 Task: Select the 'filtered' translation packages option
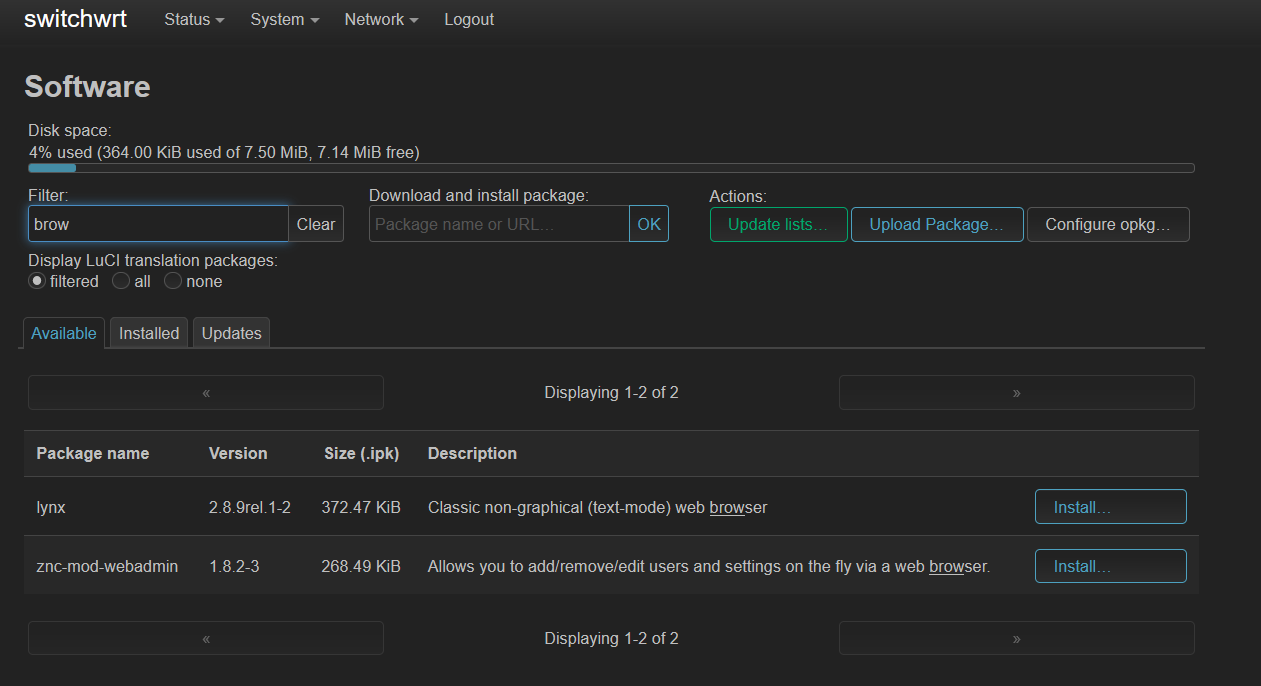[36, 281]
